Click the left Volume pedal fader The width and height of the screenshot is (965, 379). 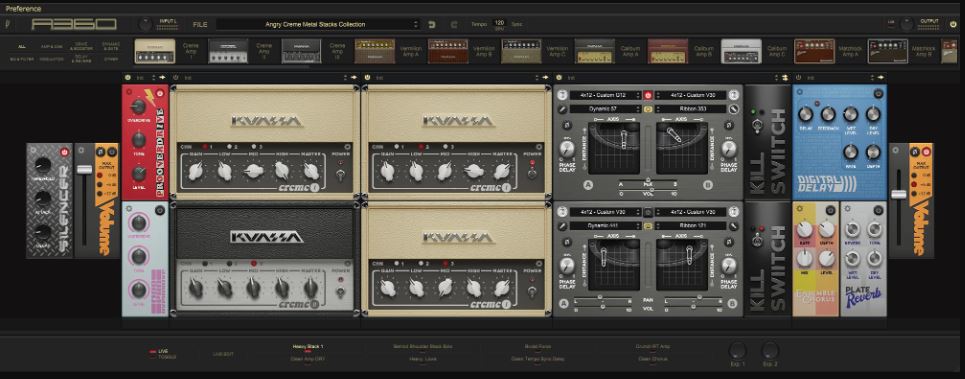click(84, 170)
